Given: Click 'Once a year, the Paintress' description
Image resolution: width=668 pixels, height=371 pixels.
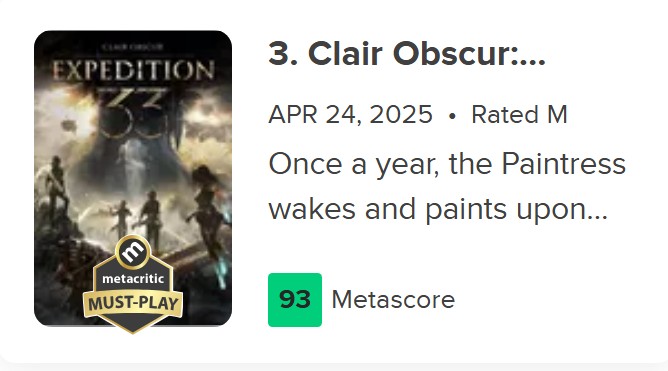Looking at the screenshot, I should [x=447, y=164].
